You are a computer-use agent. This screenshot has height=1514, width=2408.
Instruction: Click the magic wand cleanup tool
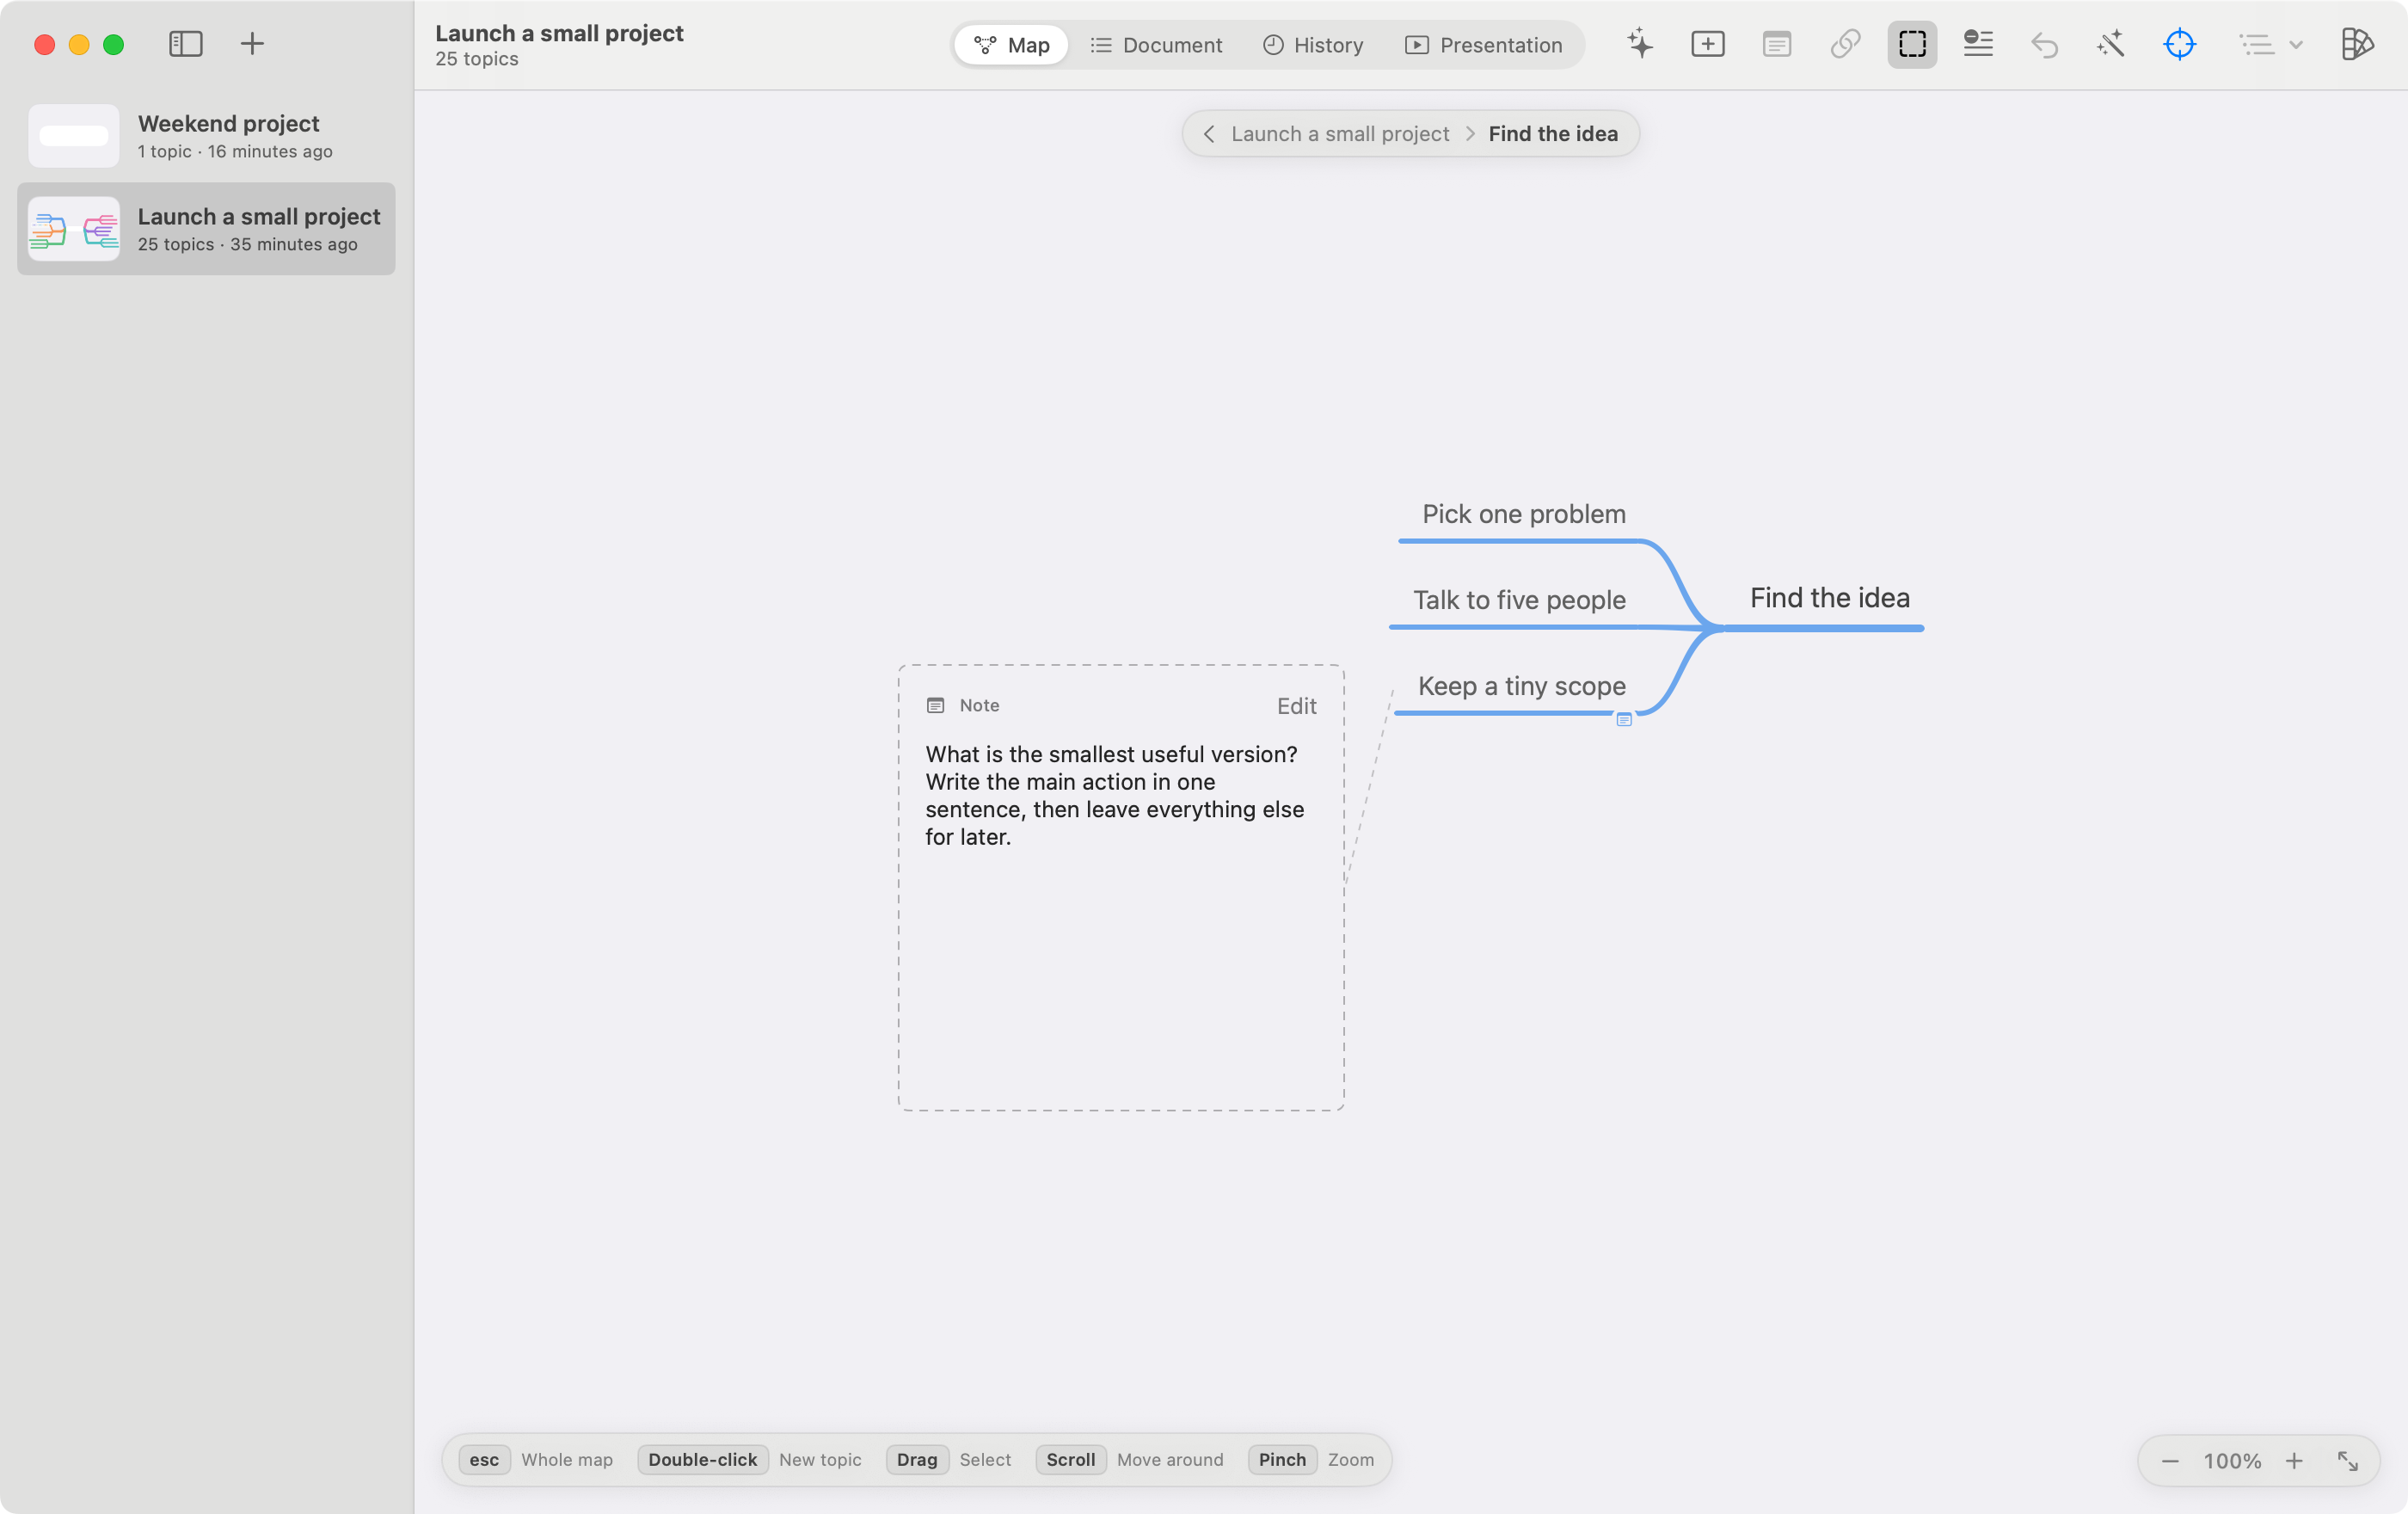tap(2110, 44)
